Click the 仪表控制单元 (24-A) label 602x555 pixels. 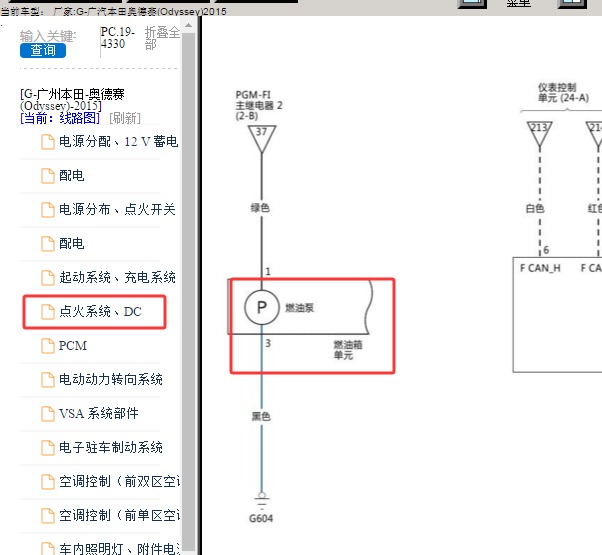[x=563, y=92]
